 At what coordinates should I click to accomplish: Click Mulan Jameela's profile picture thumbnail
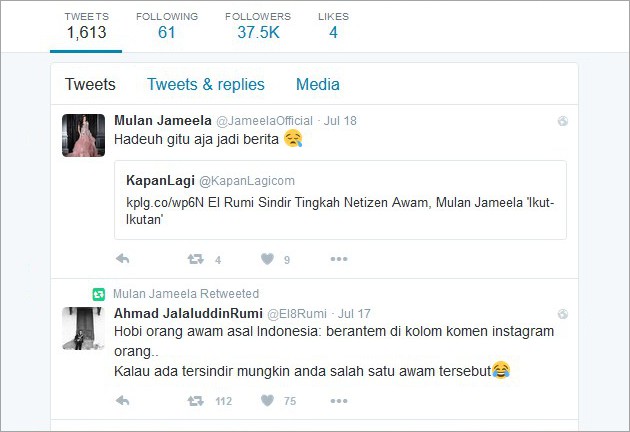click(84, 135)
